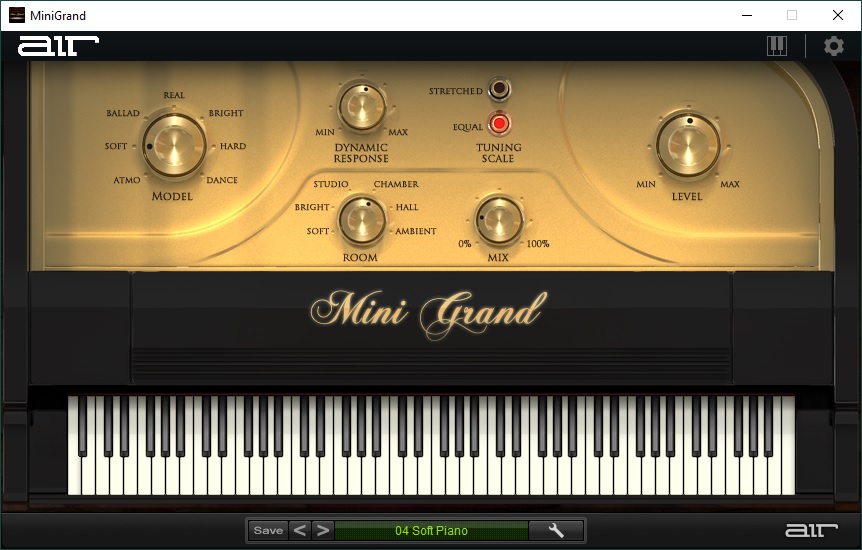Play the lowest white piano key
This screenshot has width=862, height=550.
click(74, 476)
